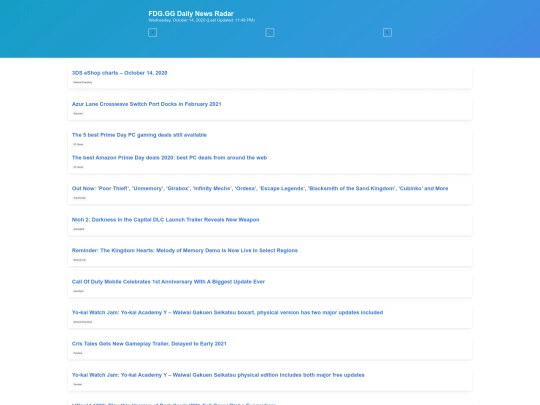
Task: Open Kingdom Hearts Melody of Memory Demo article
Action: click(x=185, y=250)
